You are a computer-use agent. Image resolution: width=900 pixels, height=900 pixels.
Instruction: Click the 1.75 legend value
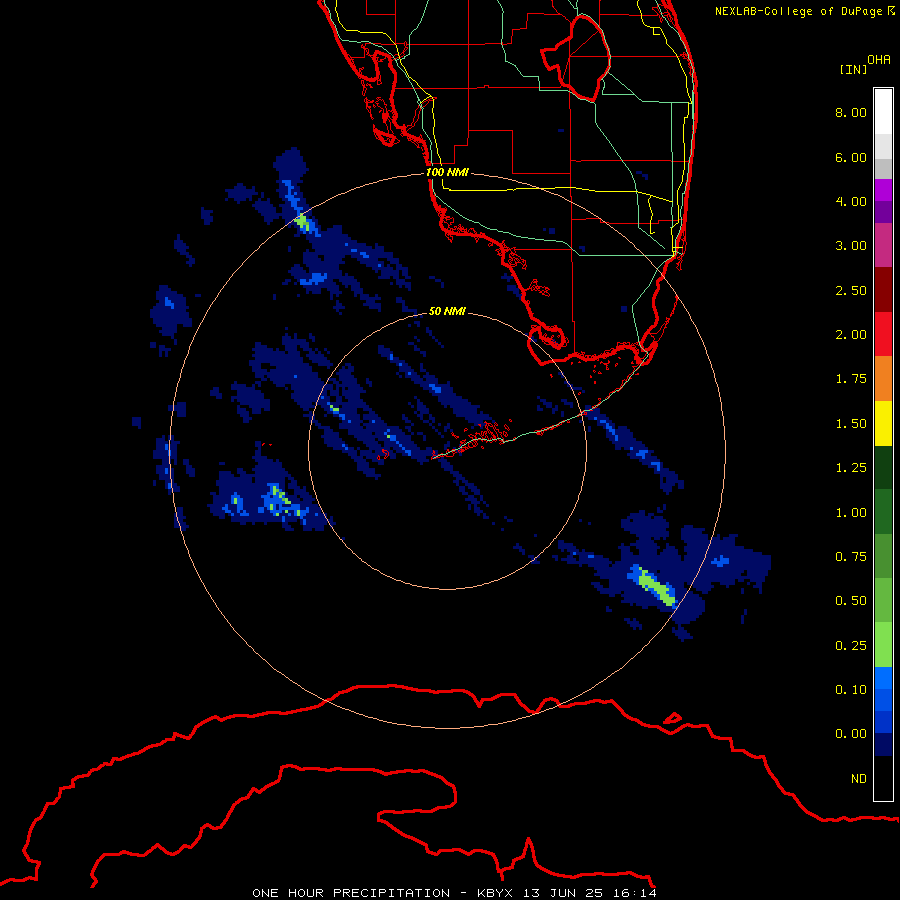tap(851, 378)
